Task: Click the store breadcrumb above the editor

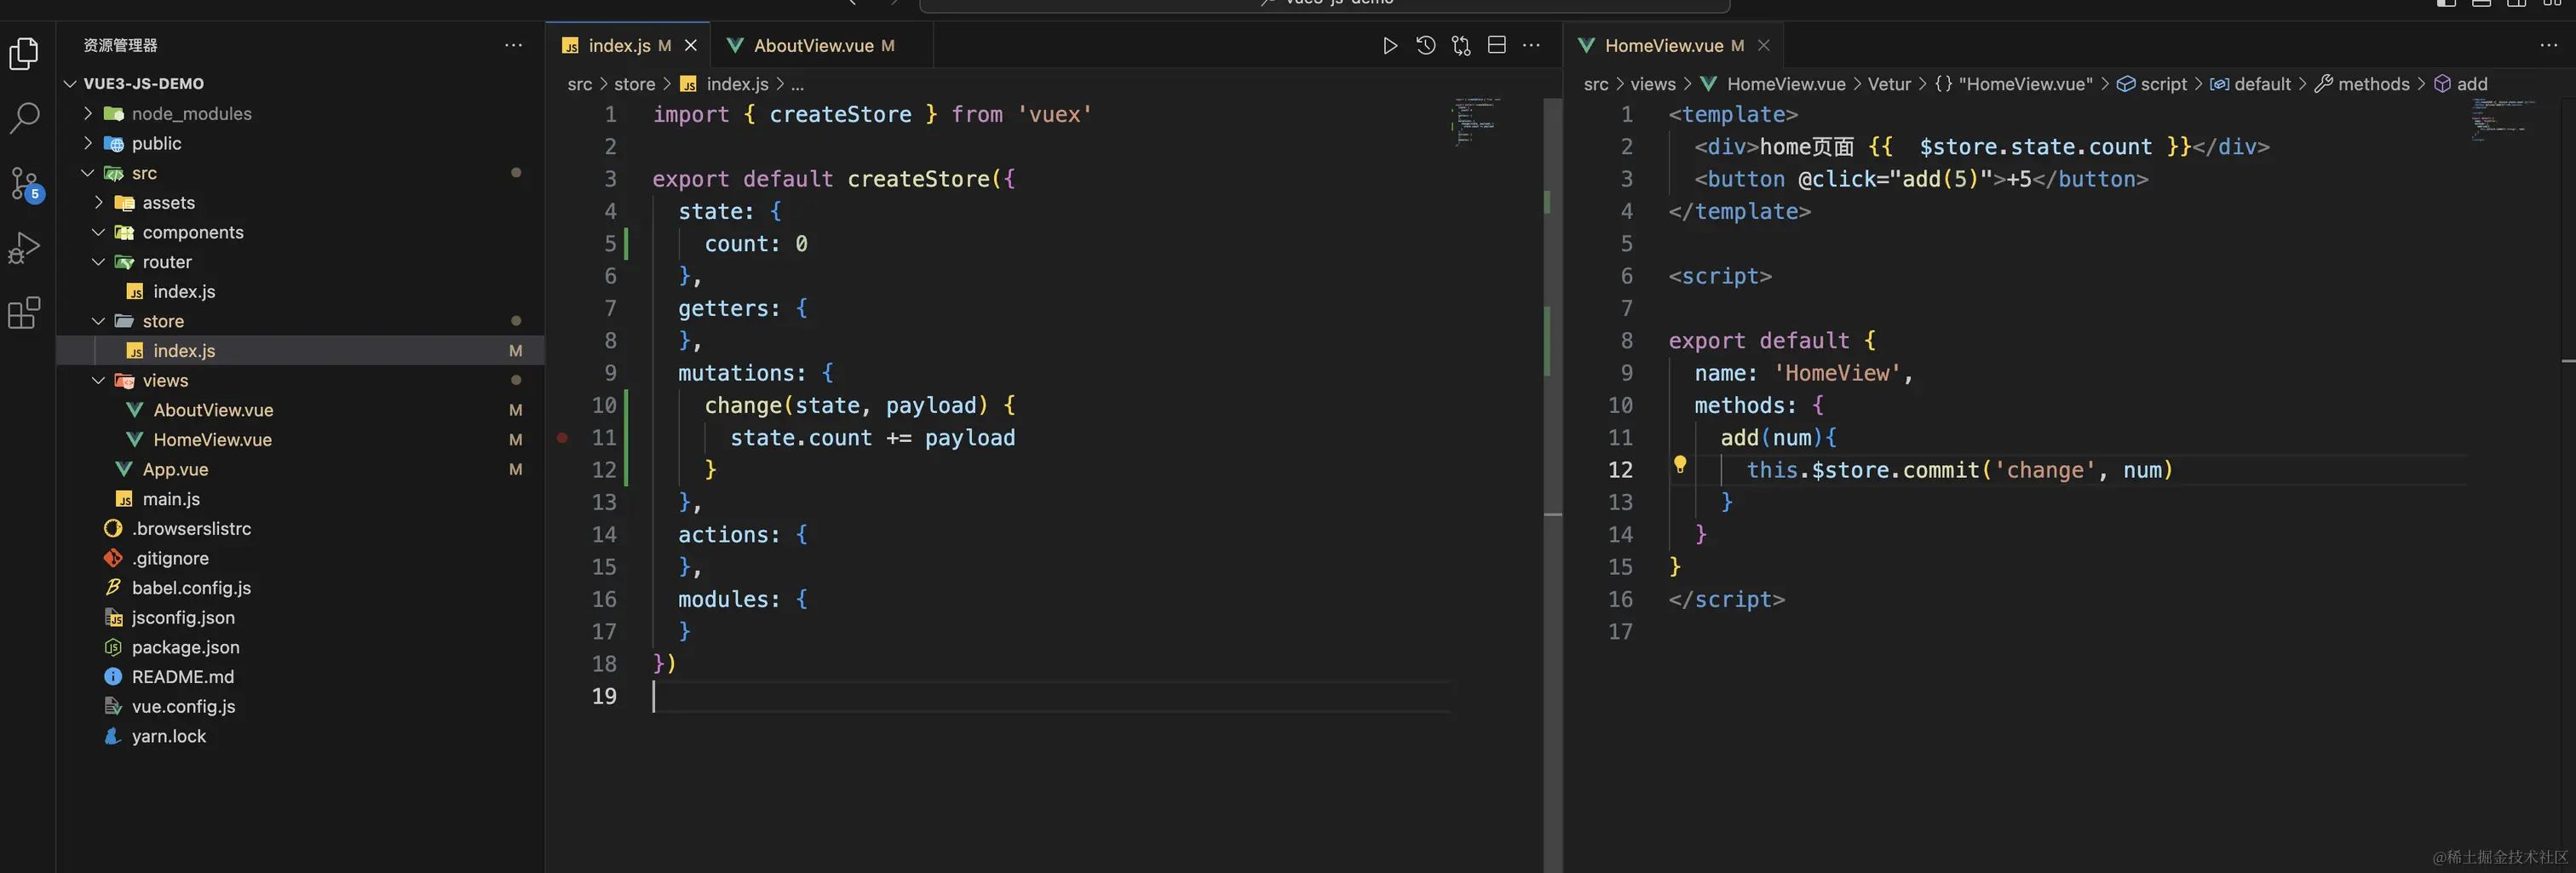Action: [633, 84]
